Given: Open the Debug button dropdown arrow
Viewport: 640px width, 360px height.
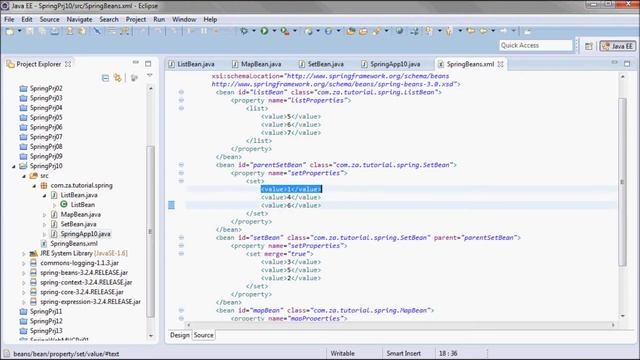Looking at the screenshot, I should click(253, 31).
